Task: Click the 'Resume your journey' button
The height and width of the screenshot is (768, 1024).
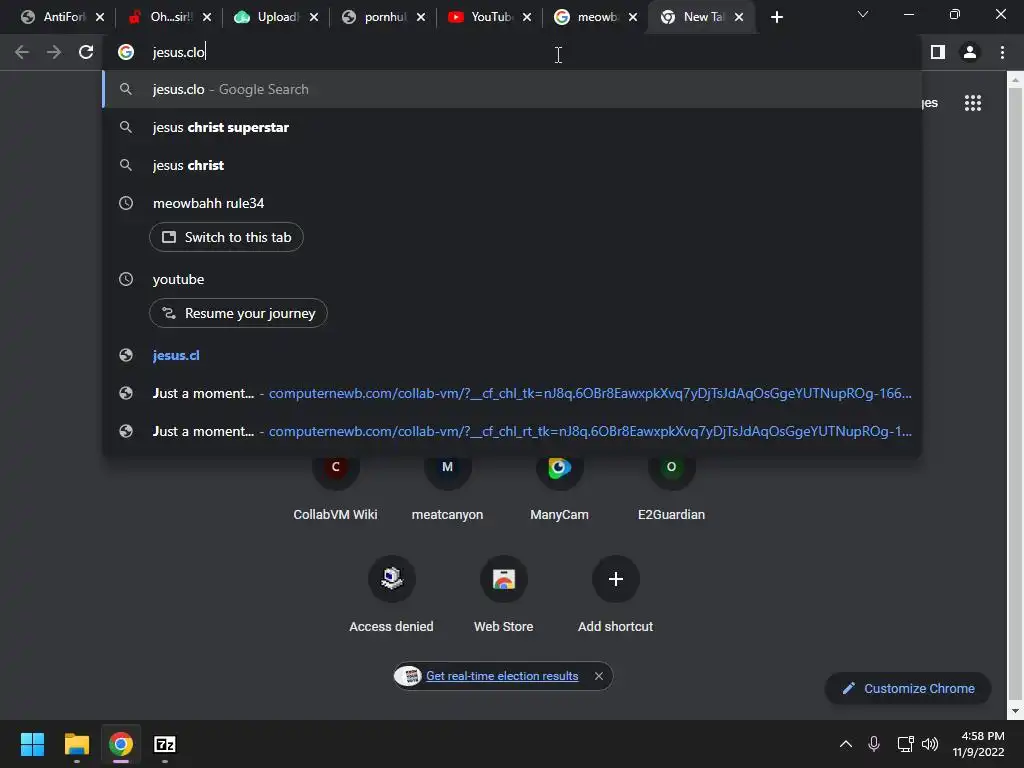Action: coord(238,313)
